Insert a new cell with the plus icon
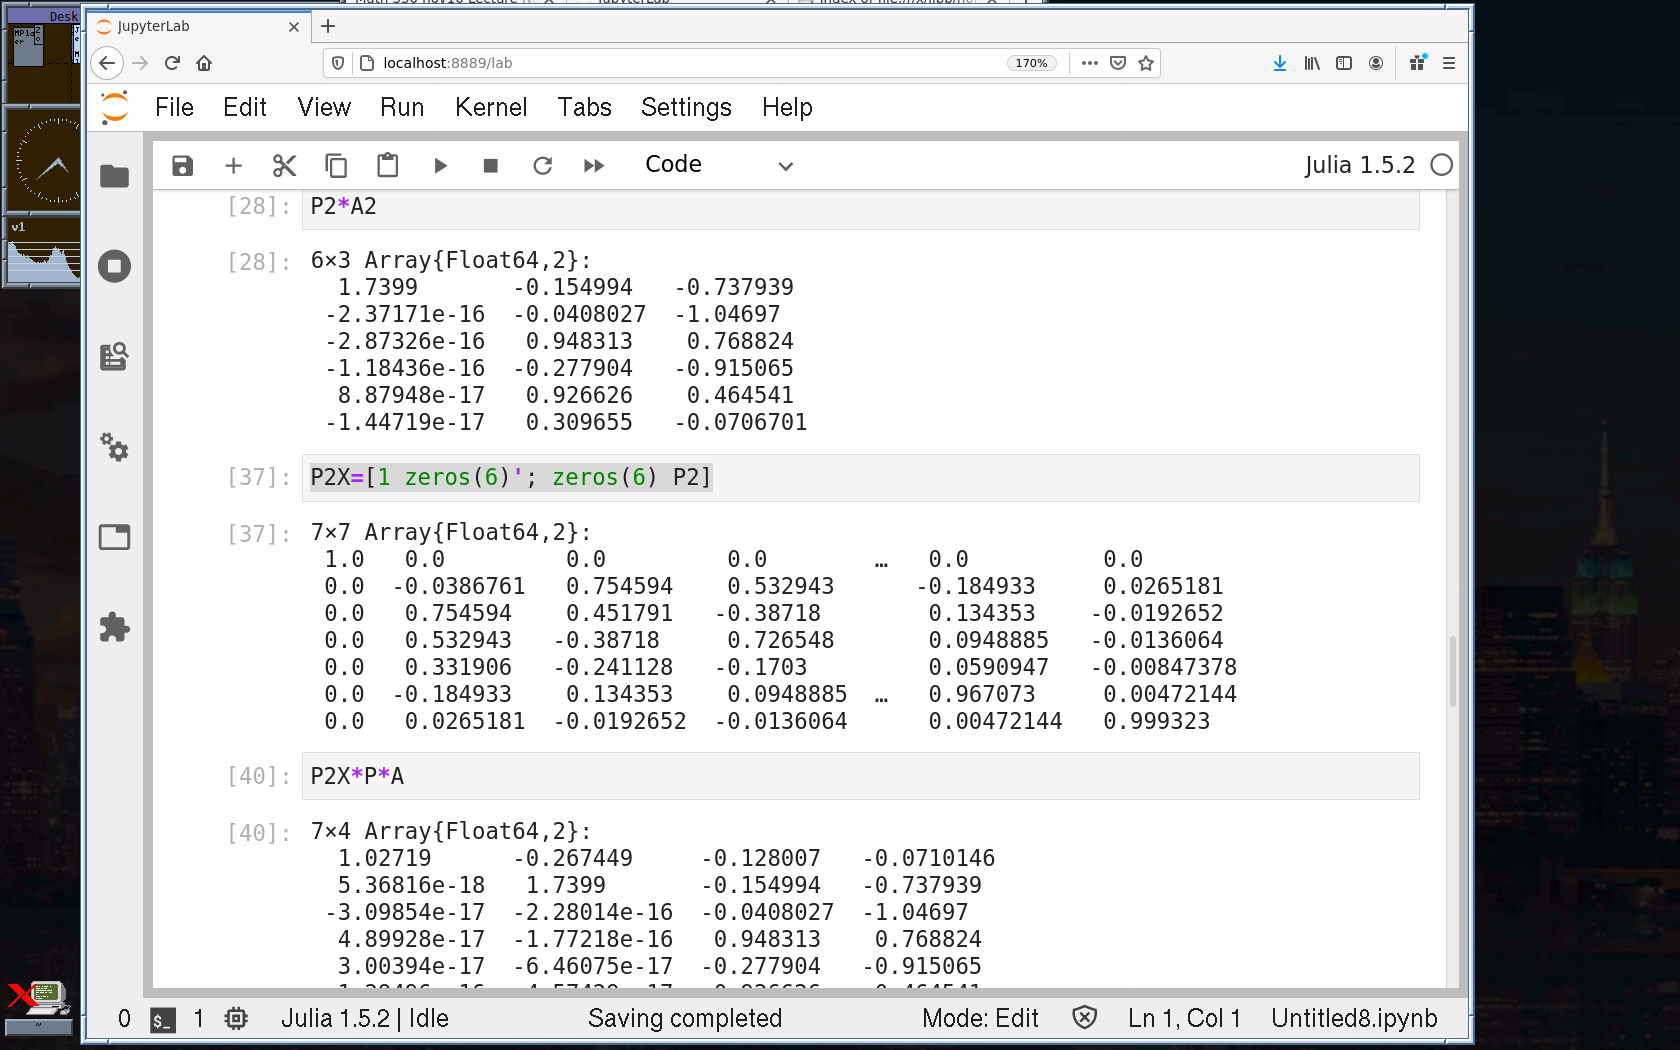This screenshot has height=1050, width=1680. pyautogui.click(x=233, y=166)
